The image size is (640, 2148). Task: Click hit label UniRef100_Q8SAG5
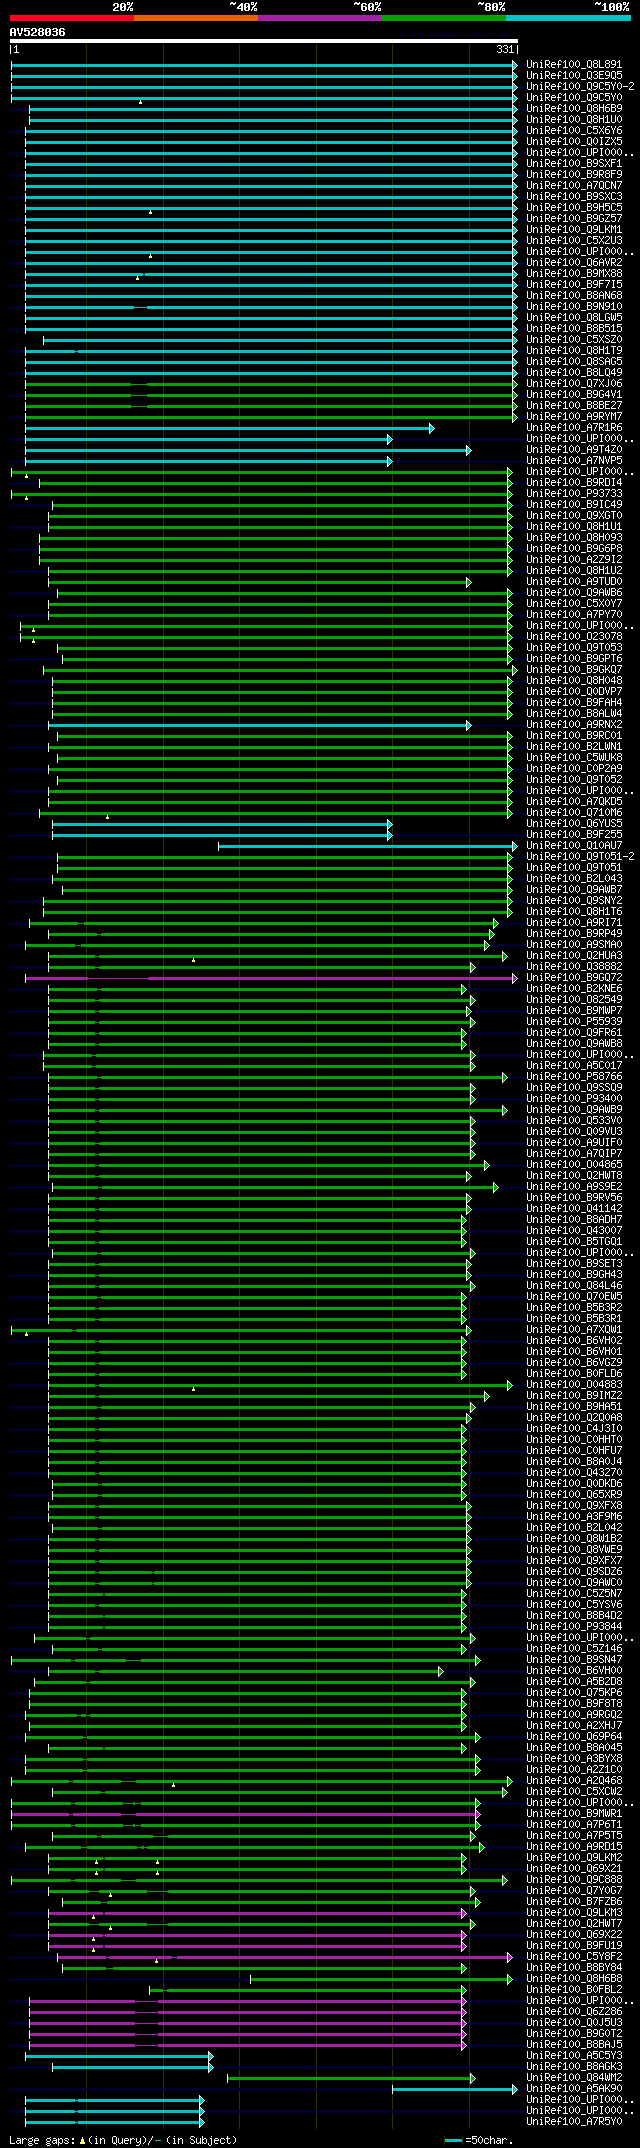[x=574, y=361]
